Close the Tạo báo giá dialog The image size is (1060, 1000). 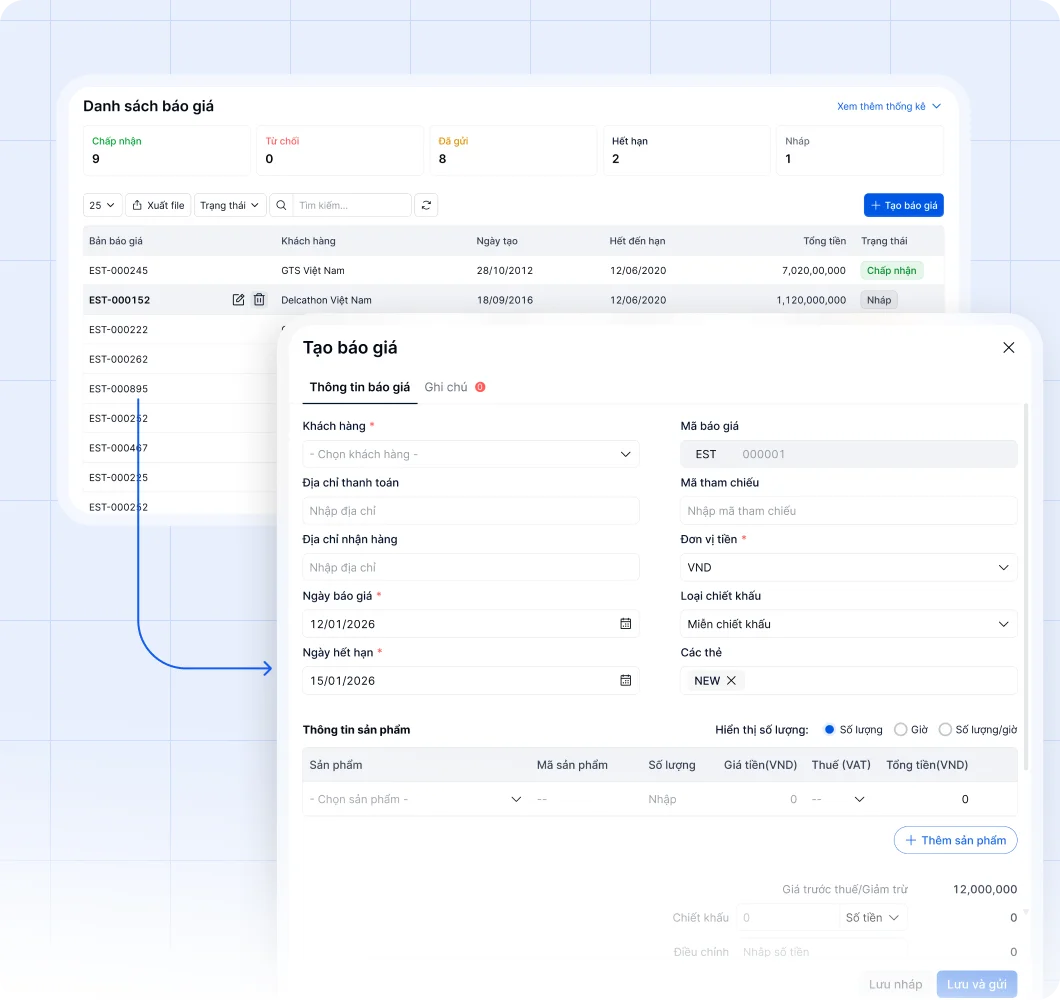coord(1008,348)
